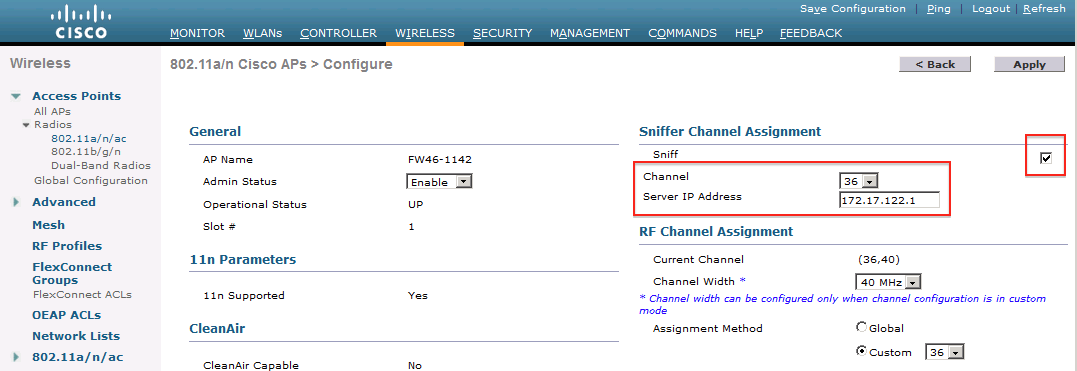Open 802.11b/g/n radios in sidebar
Viewport: 1077px width, 371px height.
[89, 152]
